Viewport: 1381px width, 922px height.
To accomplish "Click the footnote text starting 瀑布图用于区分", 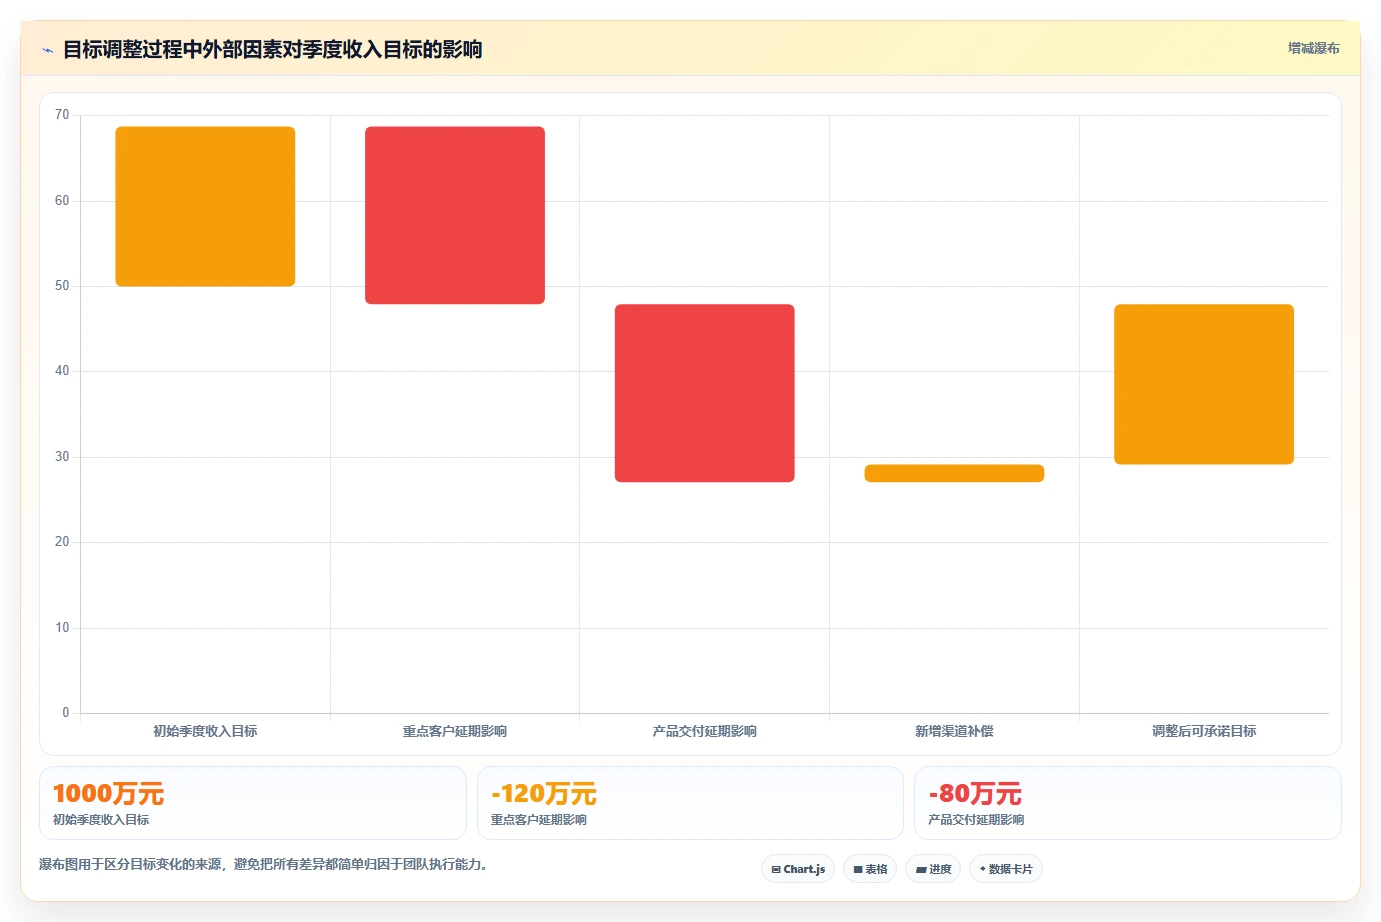I will pyautogui.click(x=263, y=864).
